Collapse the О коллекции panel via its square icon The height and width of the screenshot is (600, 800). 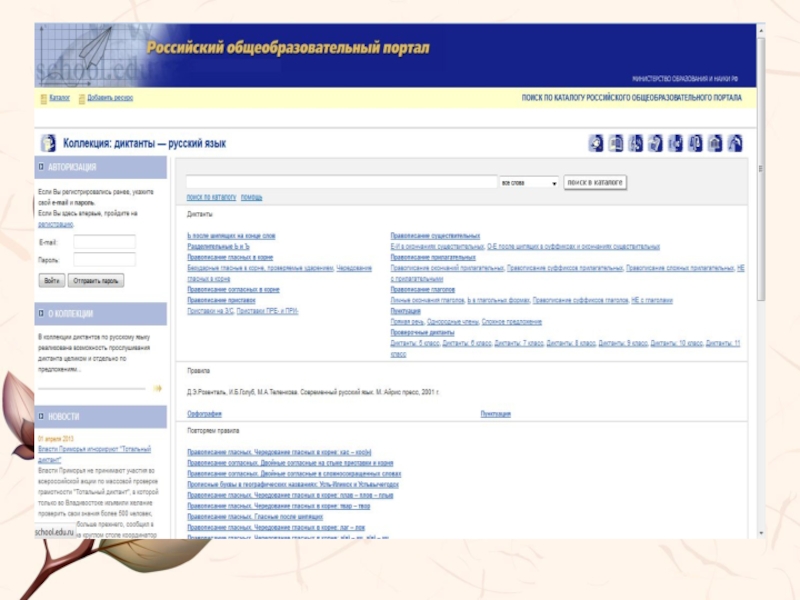coord(41,313)
